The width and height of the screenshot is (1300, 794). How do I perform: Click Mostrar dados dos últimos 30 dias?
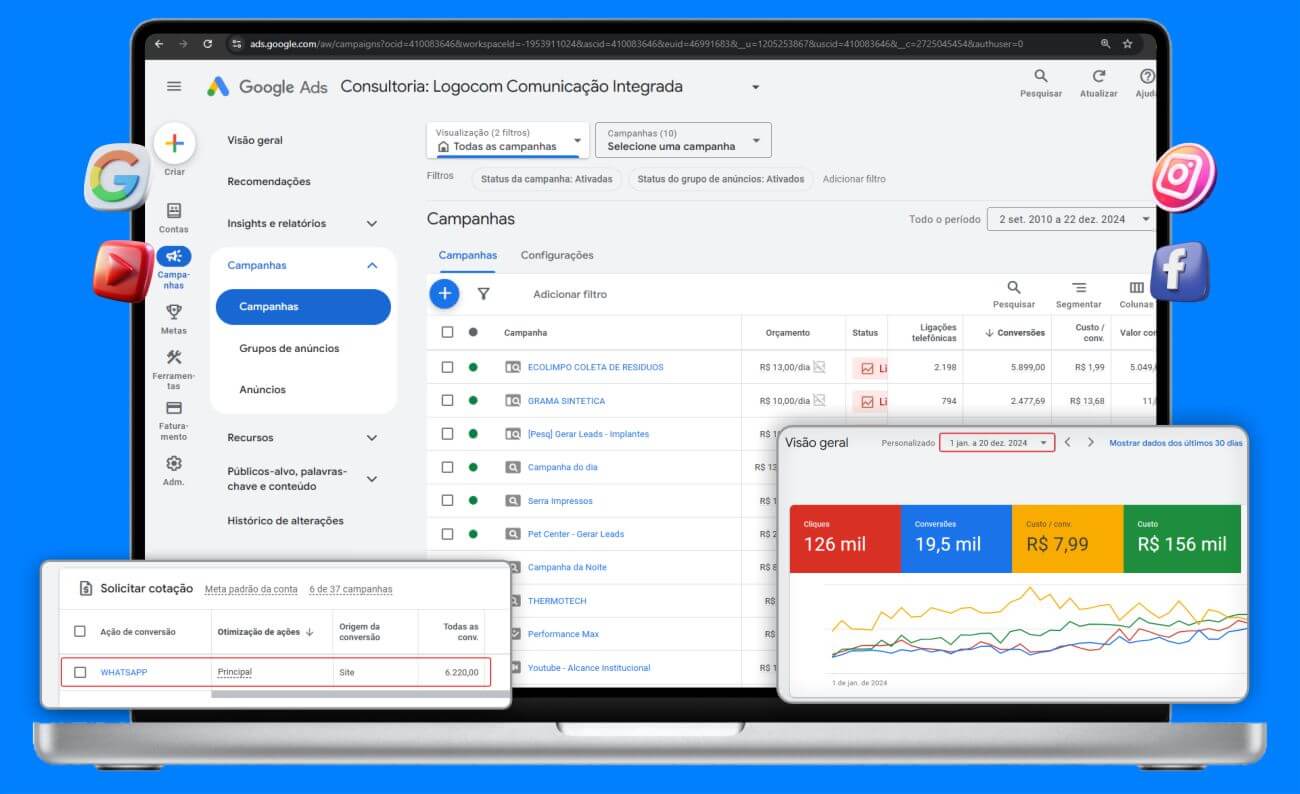pyautogui.click(x=1176, y=442)
